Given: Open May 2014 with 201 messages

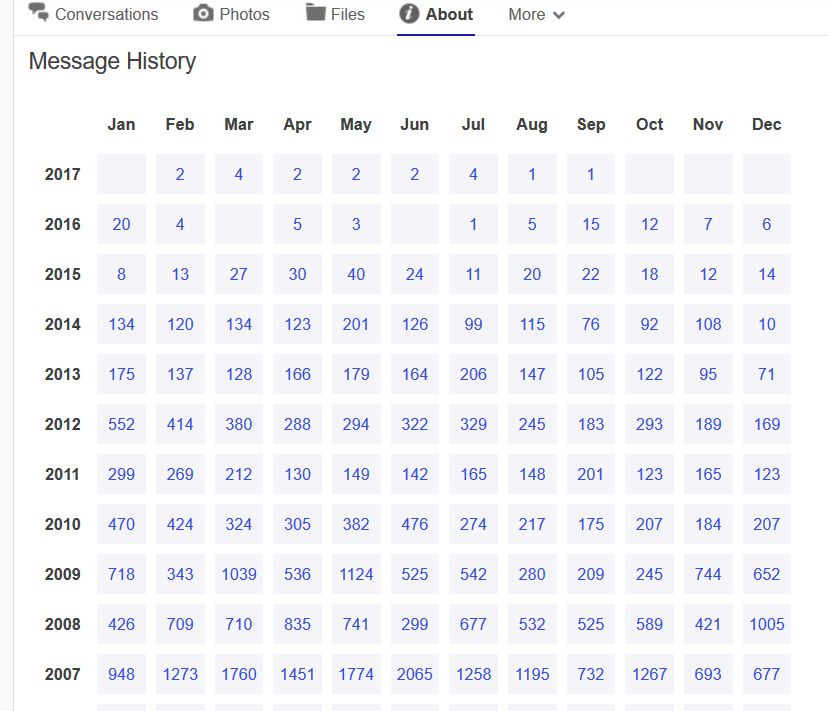Looking at the screenshot, I should [356, 324].
